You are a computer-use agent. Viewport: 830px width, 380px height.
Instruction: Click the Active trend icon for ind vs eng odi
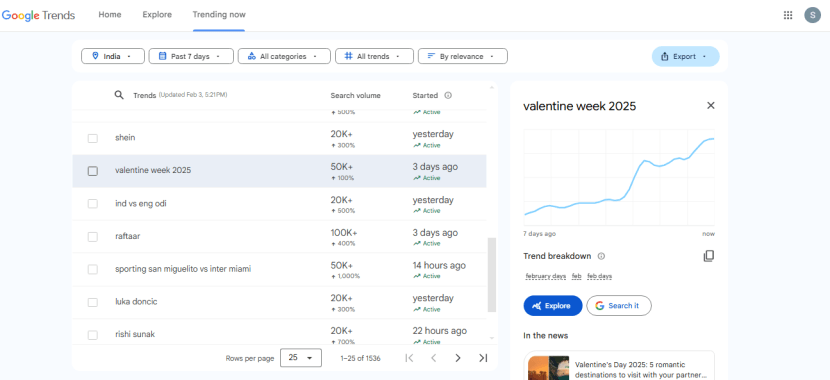click(x=417, y=211)
